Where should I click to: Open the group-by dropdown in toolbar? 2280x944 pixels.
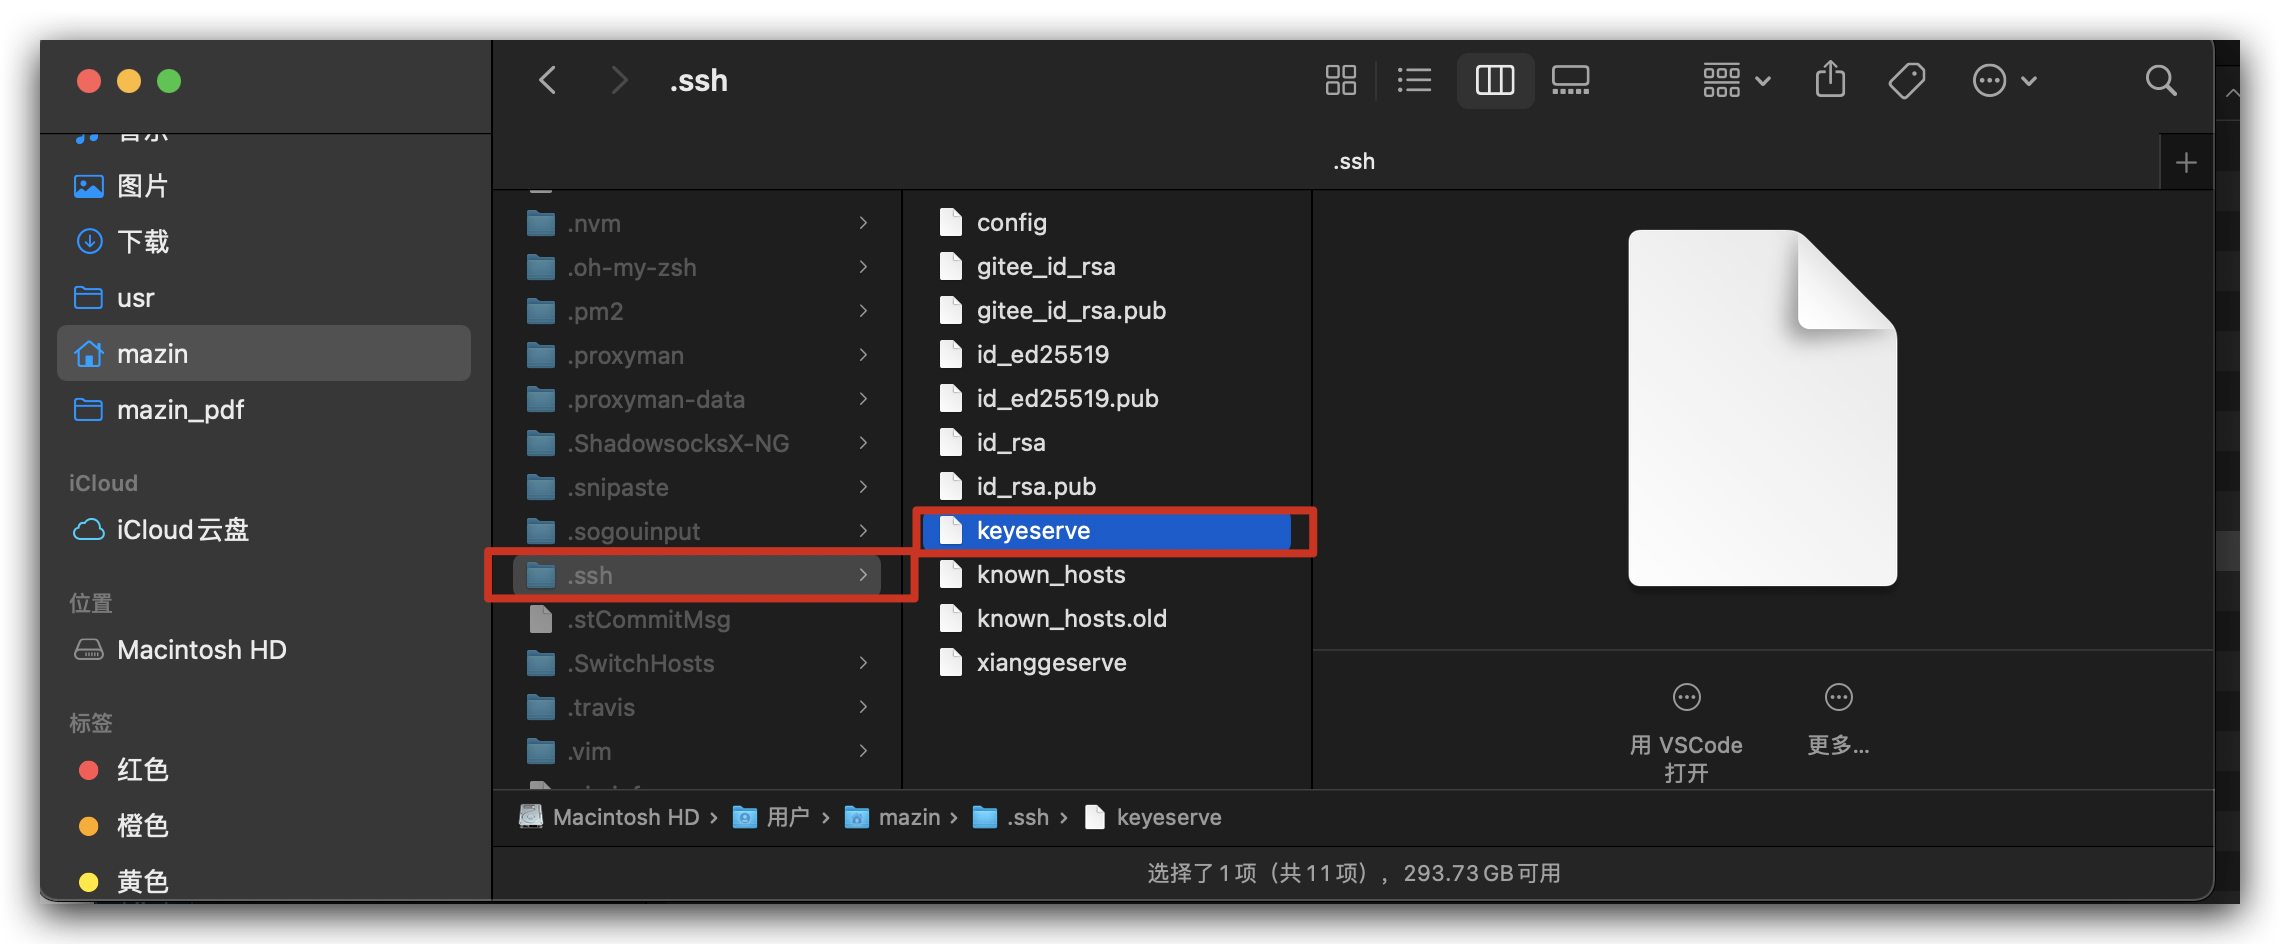point(1737,80)
